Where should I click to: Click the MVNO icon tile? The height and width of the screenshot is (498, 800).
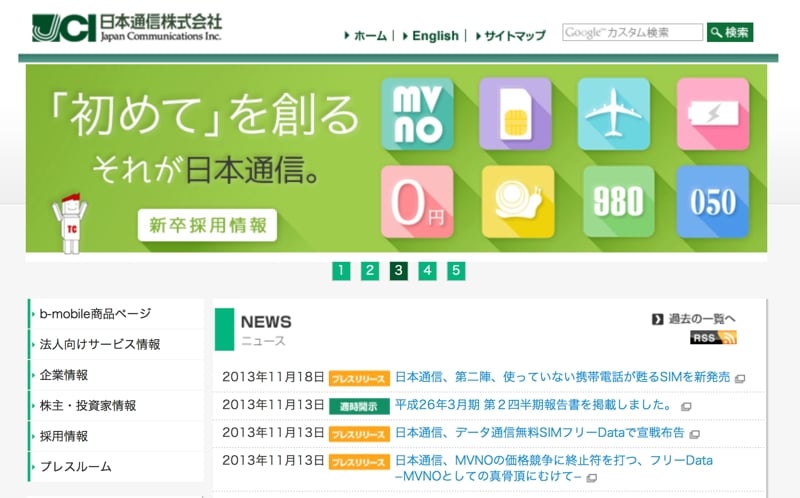(x=417, y=114)
